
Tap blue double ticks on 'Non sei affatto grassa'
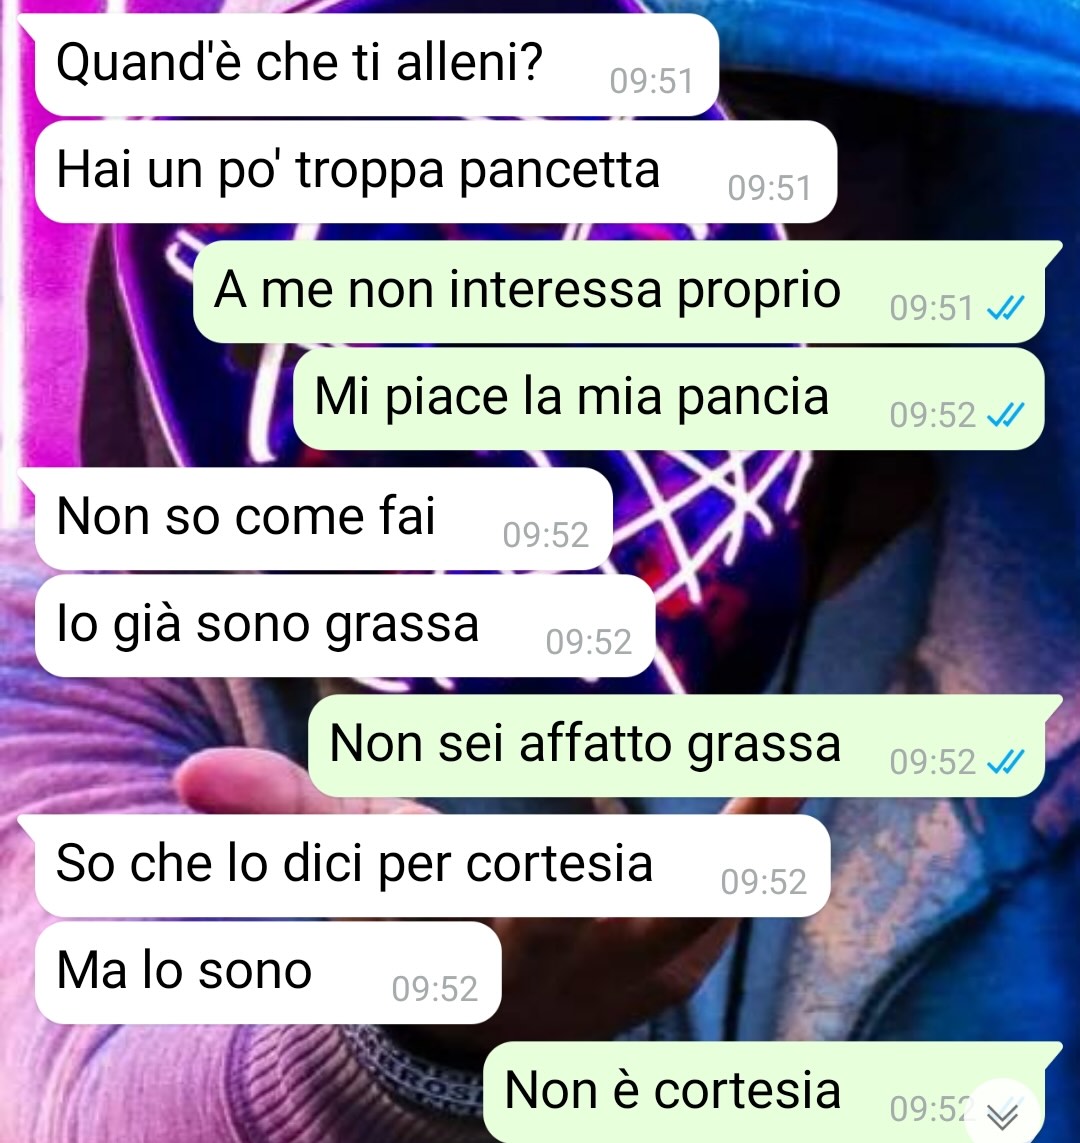coord(1006,762)
